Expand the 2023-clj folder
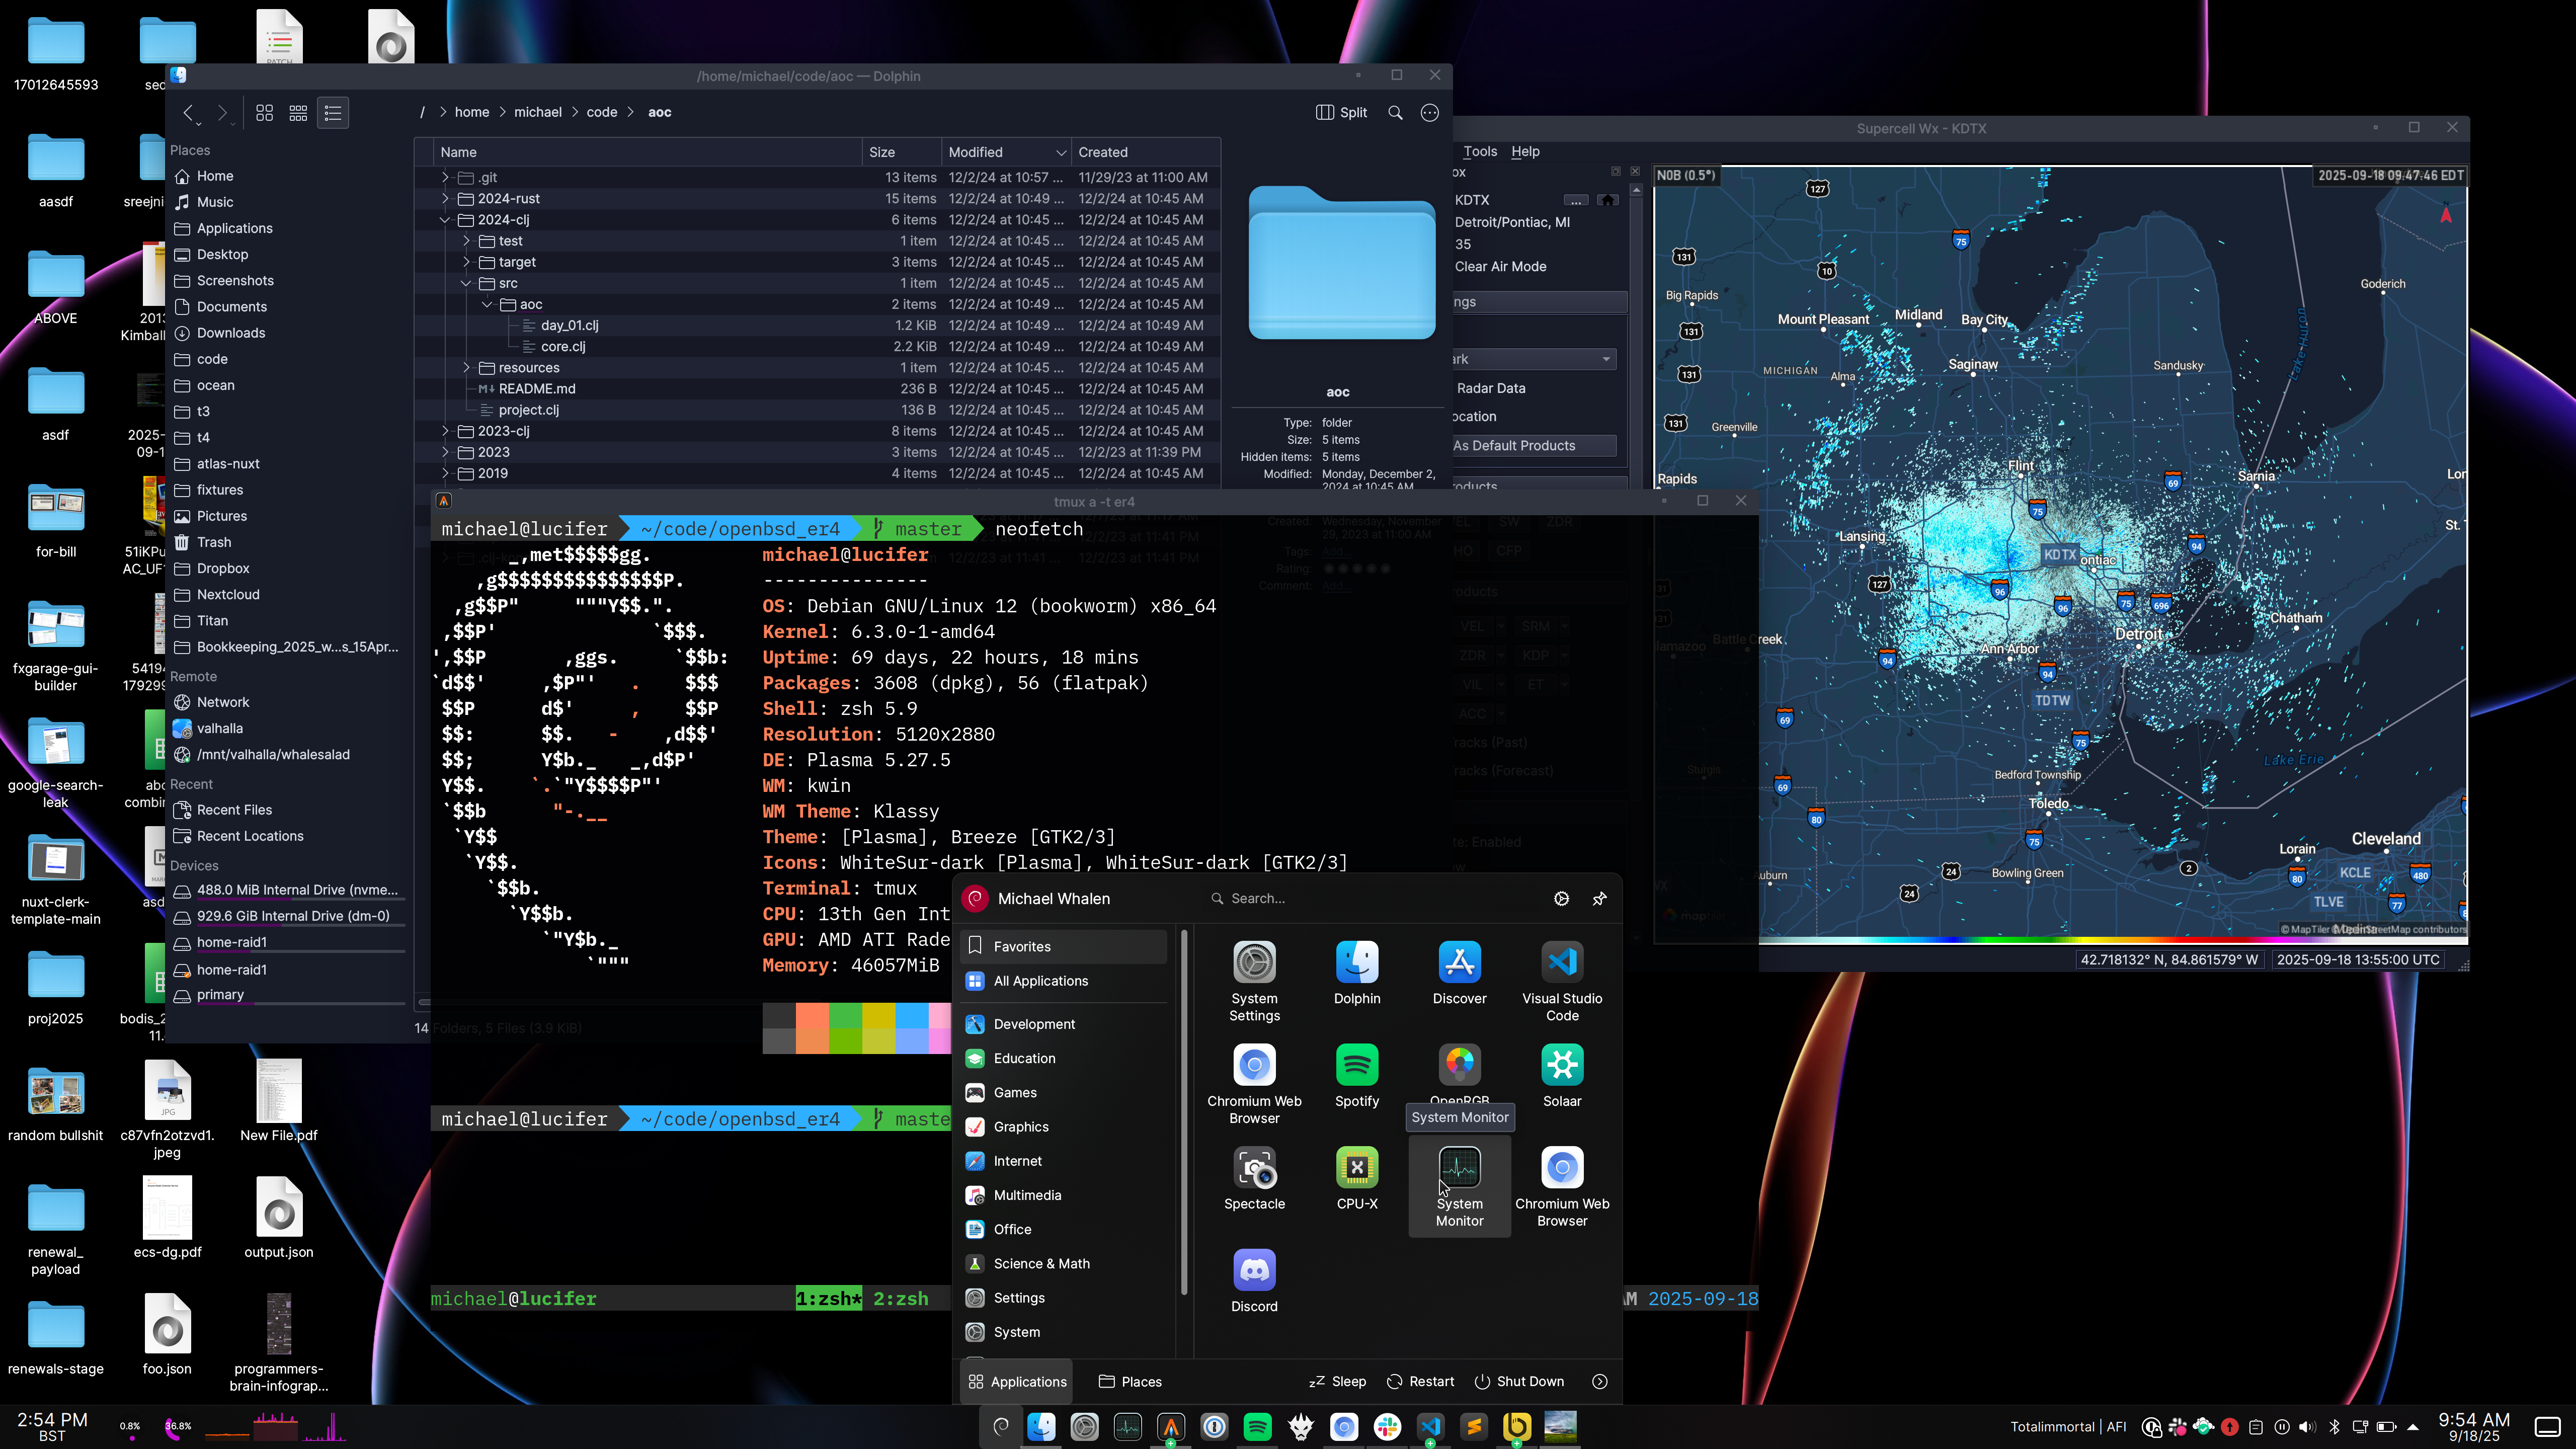 pos(445,431)
